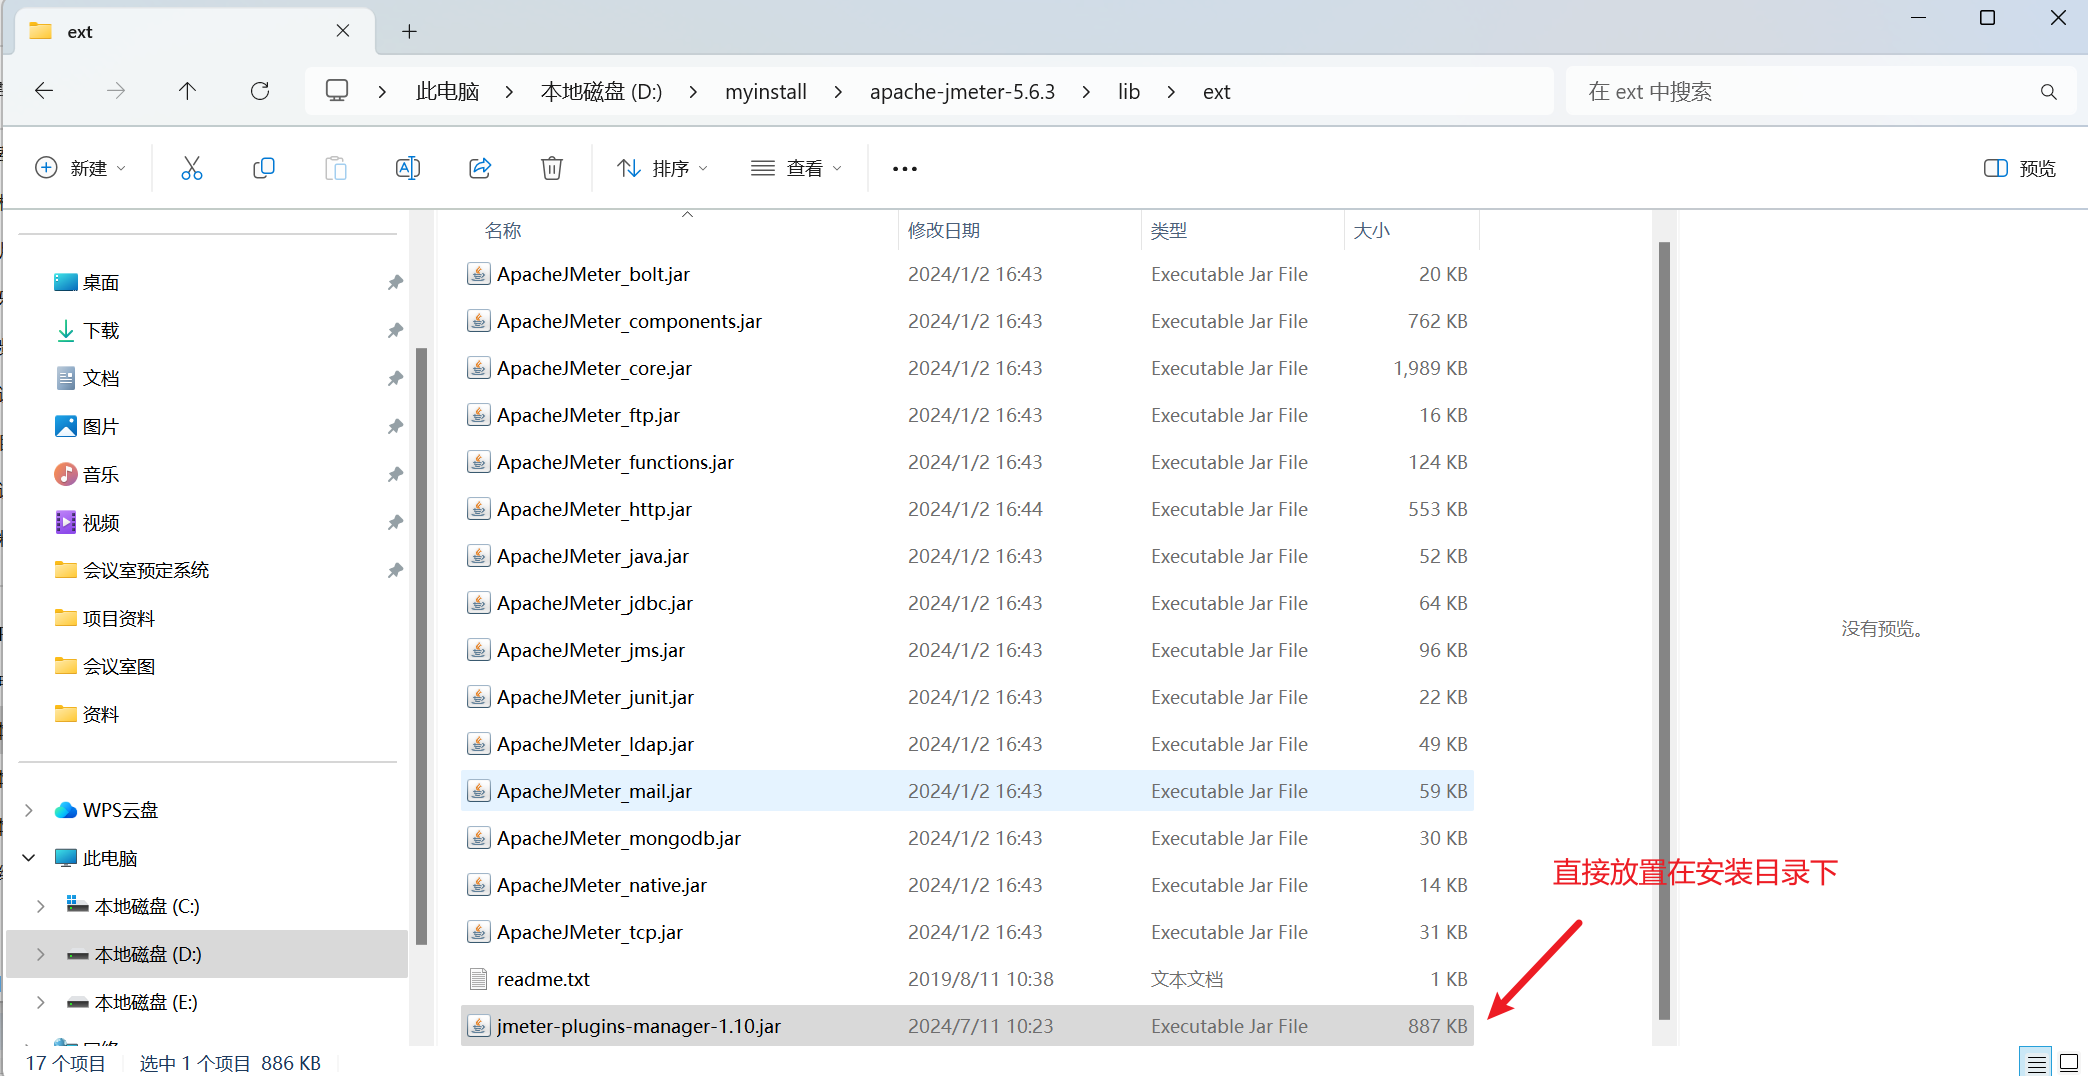Expand the 本地磁盘 (D:) tree node

41,954
